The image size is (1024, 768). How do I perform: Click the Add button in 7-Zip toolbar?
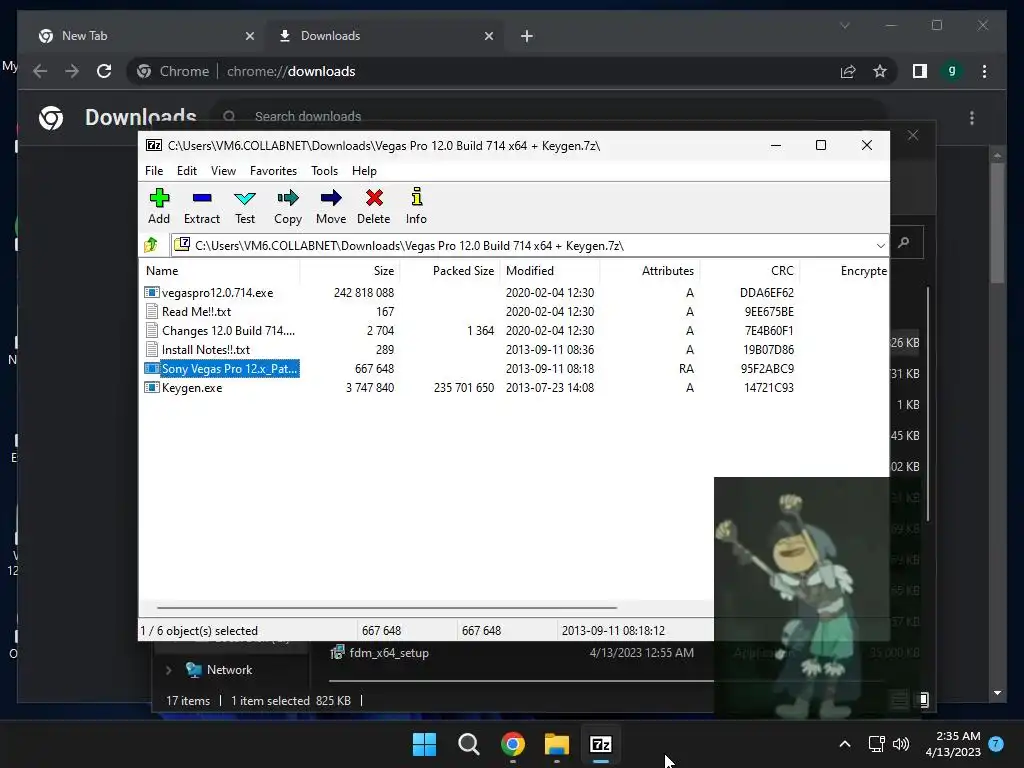(x=159, y=206)
